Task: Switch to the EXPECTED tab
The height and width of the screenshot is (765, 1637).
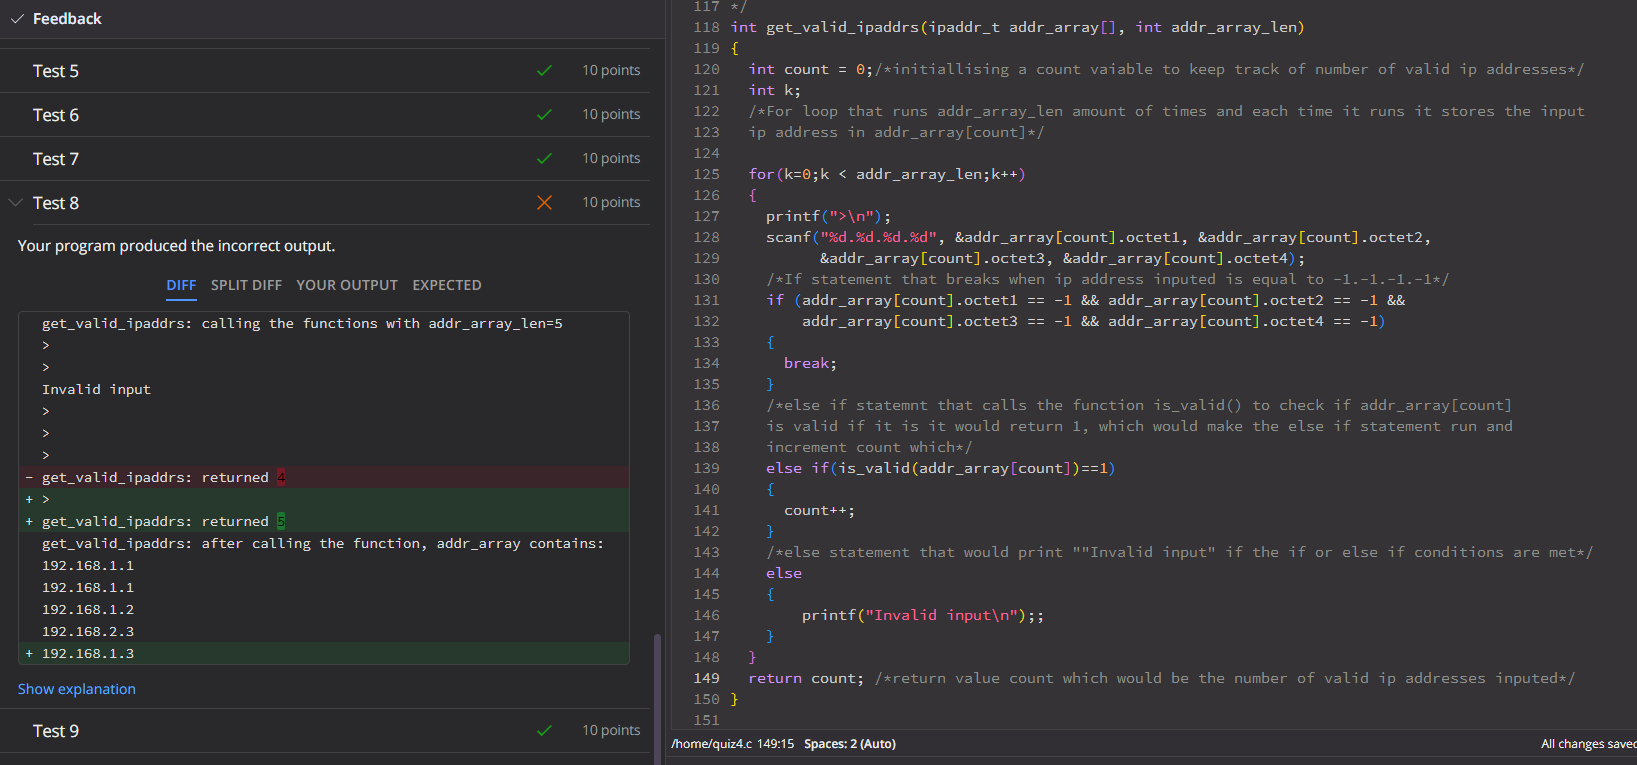Action: pyautogui.click(x=447, y=285)
